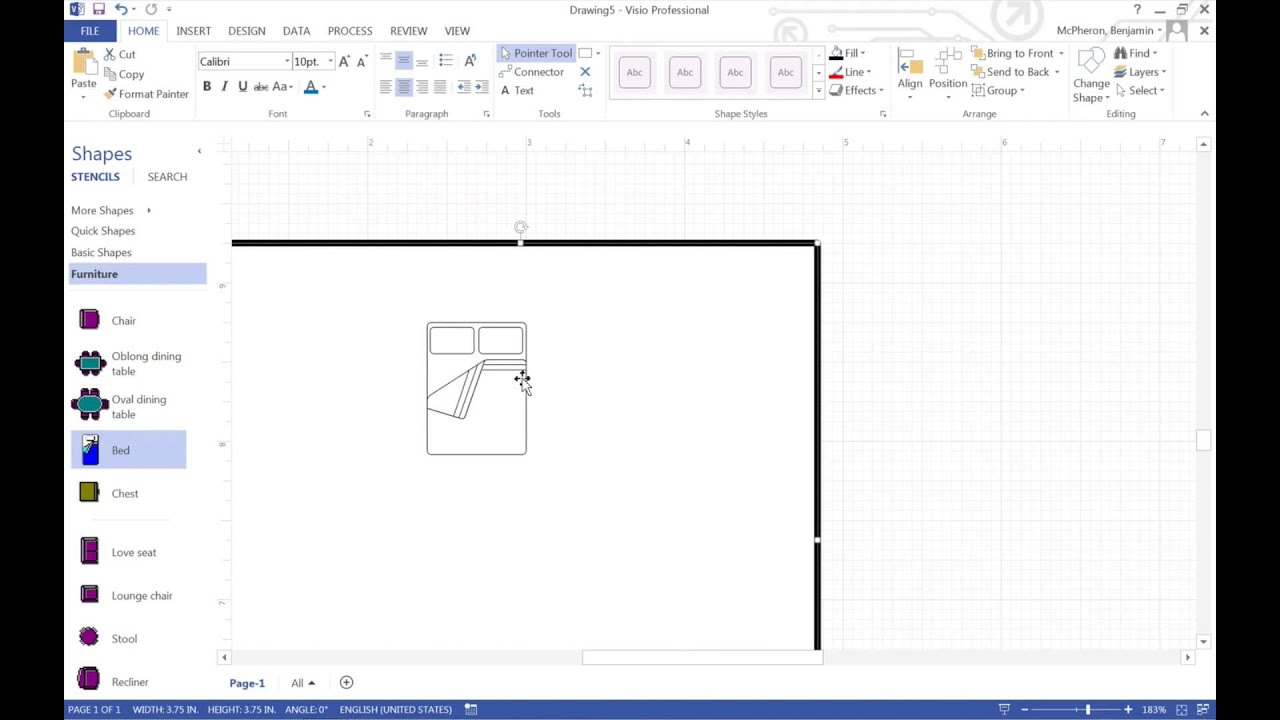The image size is (1280, 720).
Task: Select the Oblong dining table shape
Action: 128,363
